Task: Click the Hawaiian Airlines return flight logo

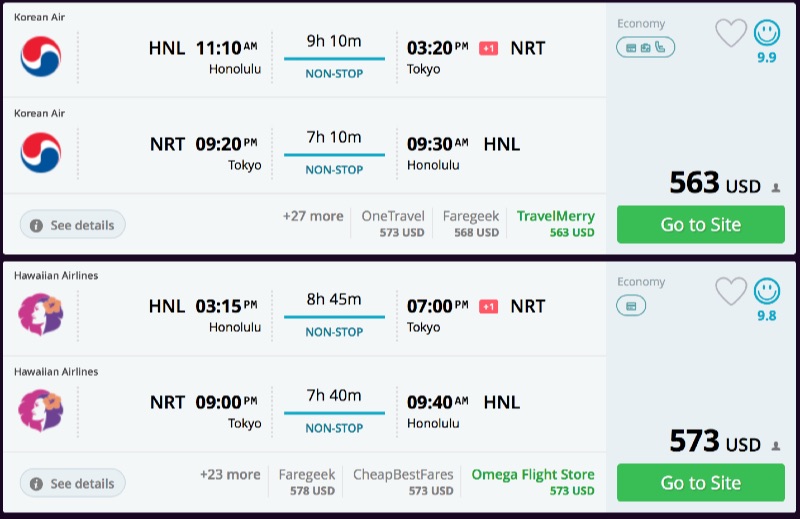Action: (x=41, y=410)
